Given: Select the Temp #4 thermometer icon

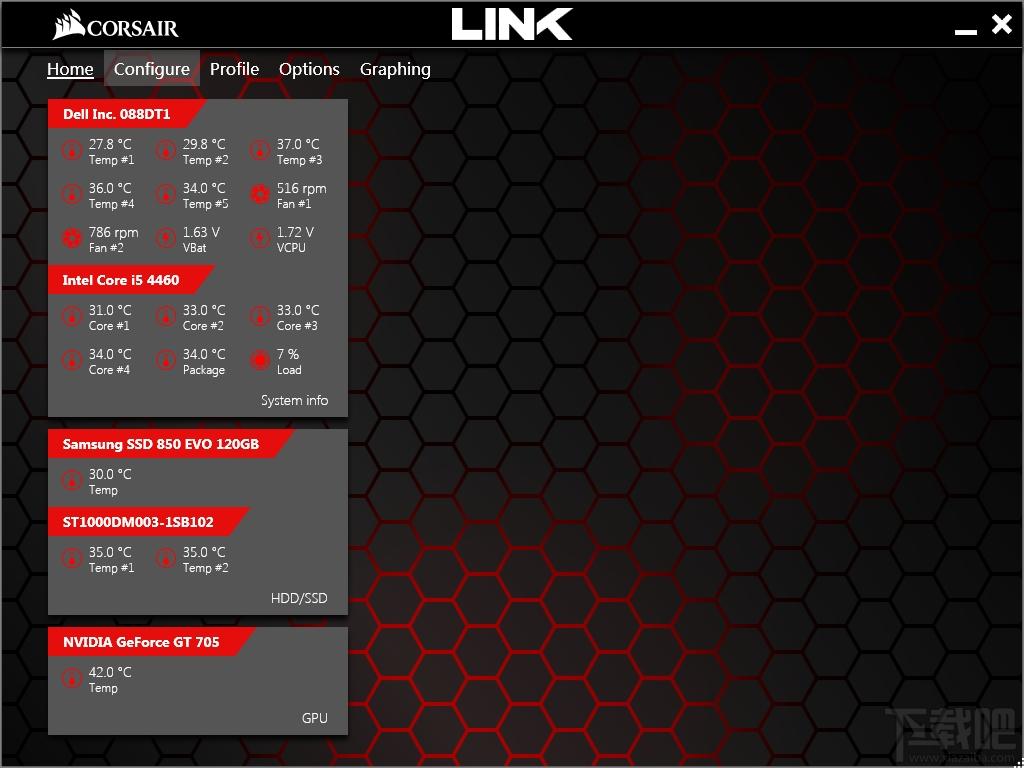Looking at the screenshot, I should pyautogui.click(x=72, y=195).
